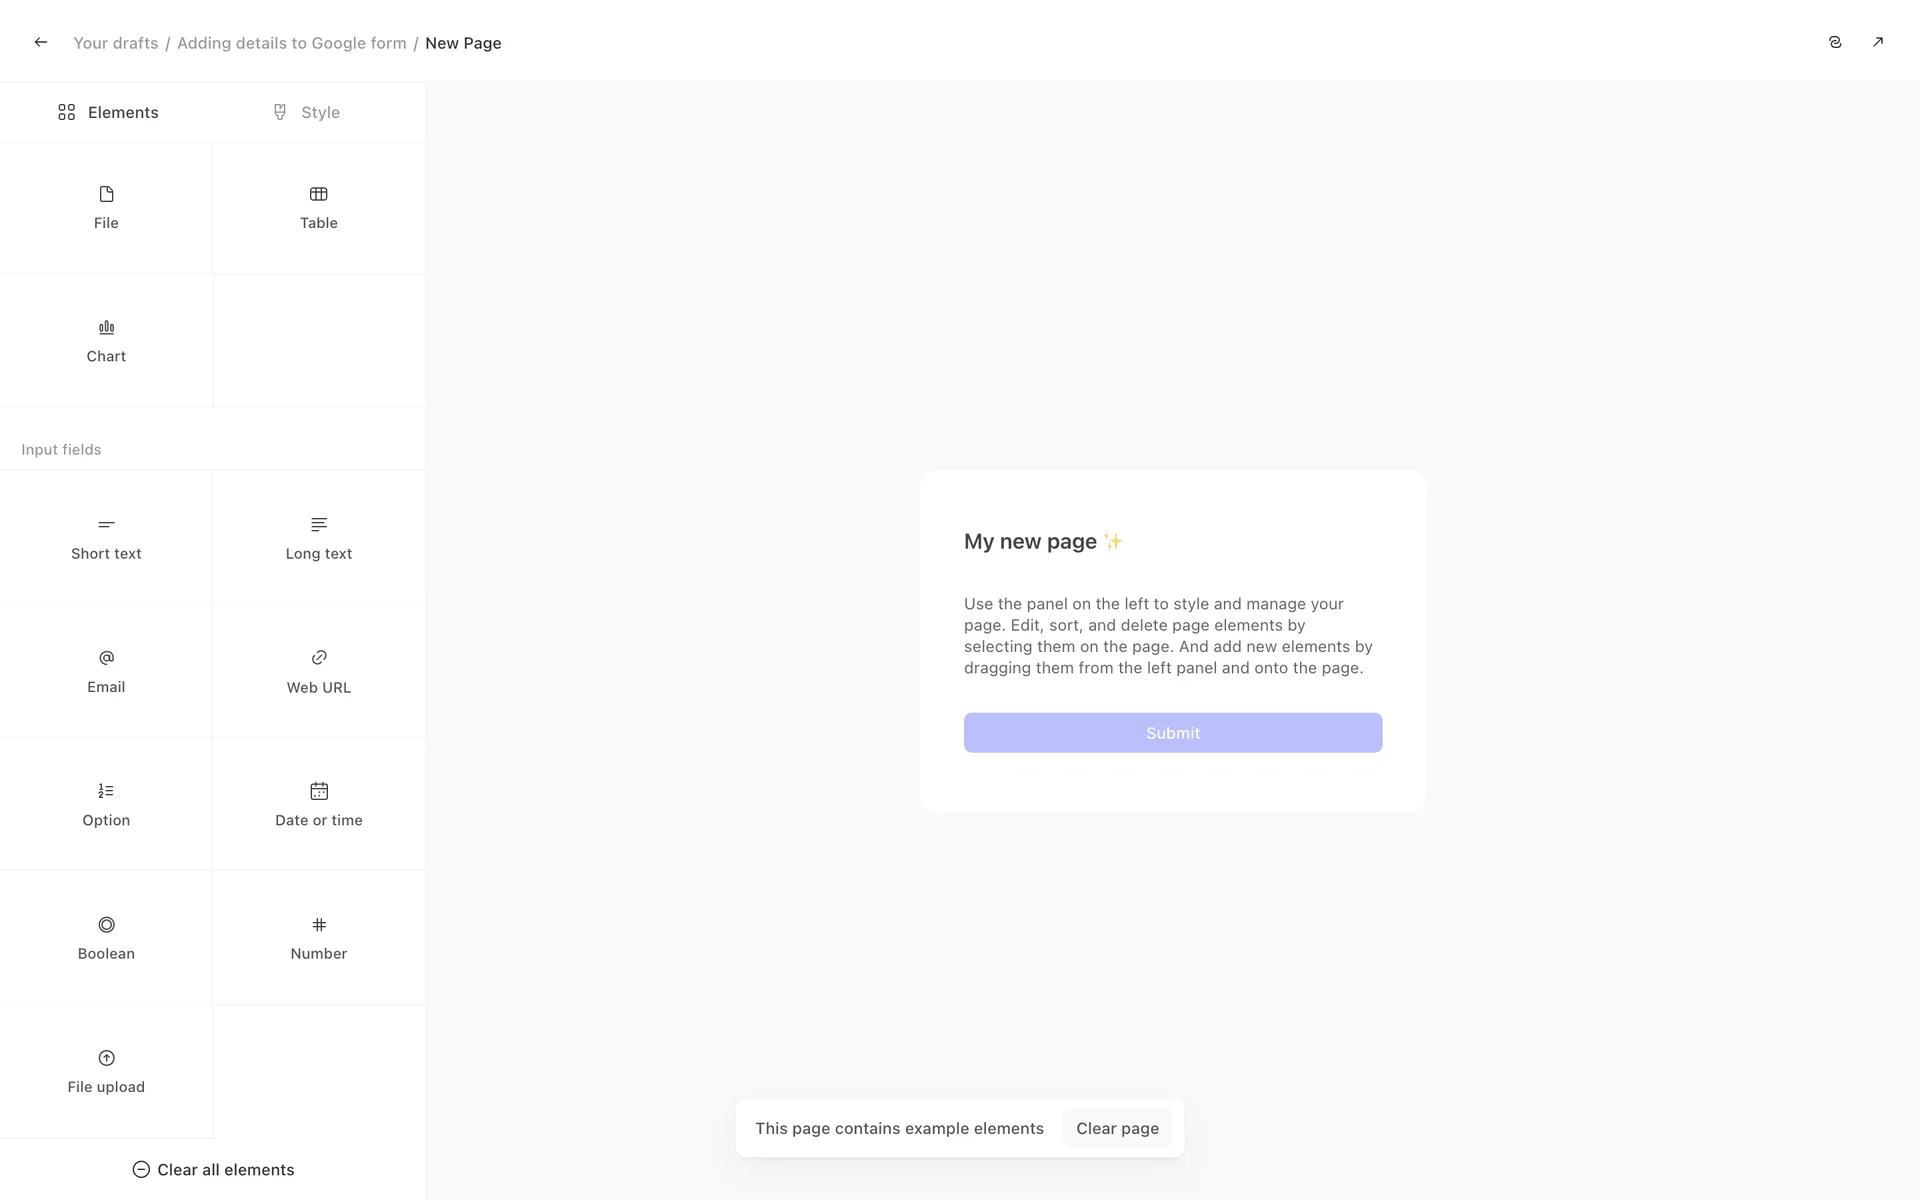The height and width of the screenshot is (1200, 1920).
Task: Select the Long text input element
Action: (x=318, y=538)
